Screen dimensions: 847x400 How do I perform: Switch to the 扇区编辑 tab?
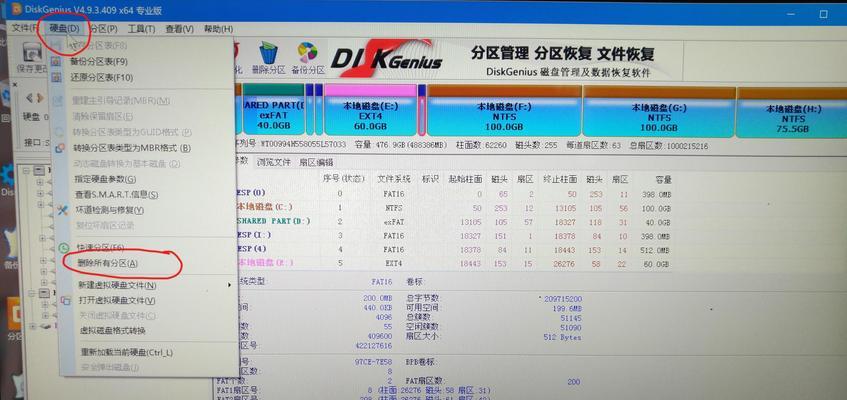317,162
